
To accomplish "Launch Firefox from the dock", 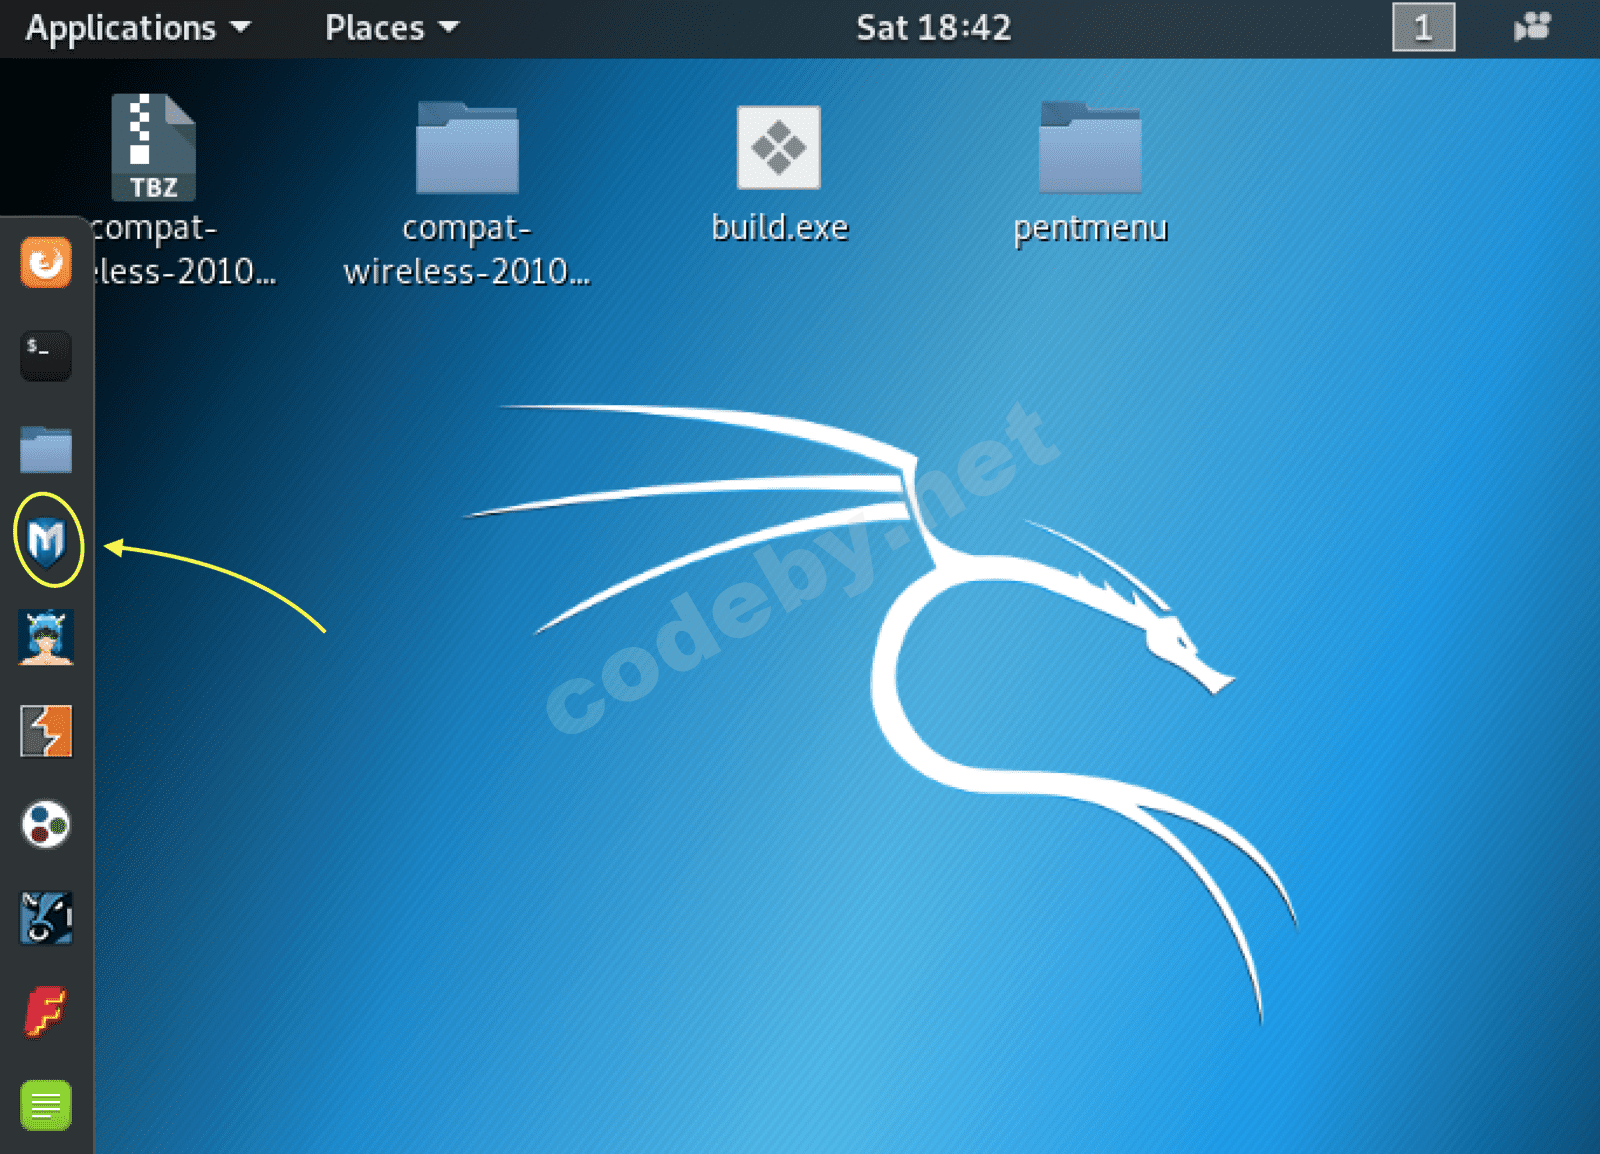I will tap(46, 263).
